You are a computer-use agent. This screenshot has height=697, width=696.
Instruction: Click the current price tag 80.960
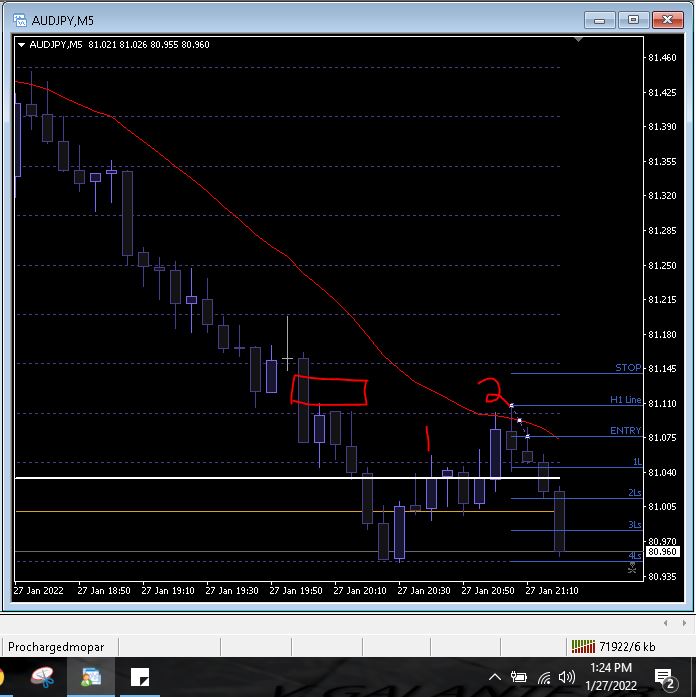coord(662,552)
